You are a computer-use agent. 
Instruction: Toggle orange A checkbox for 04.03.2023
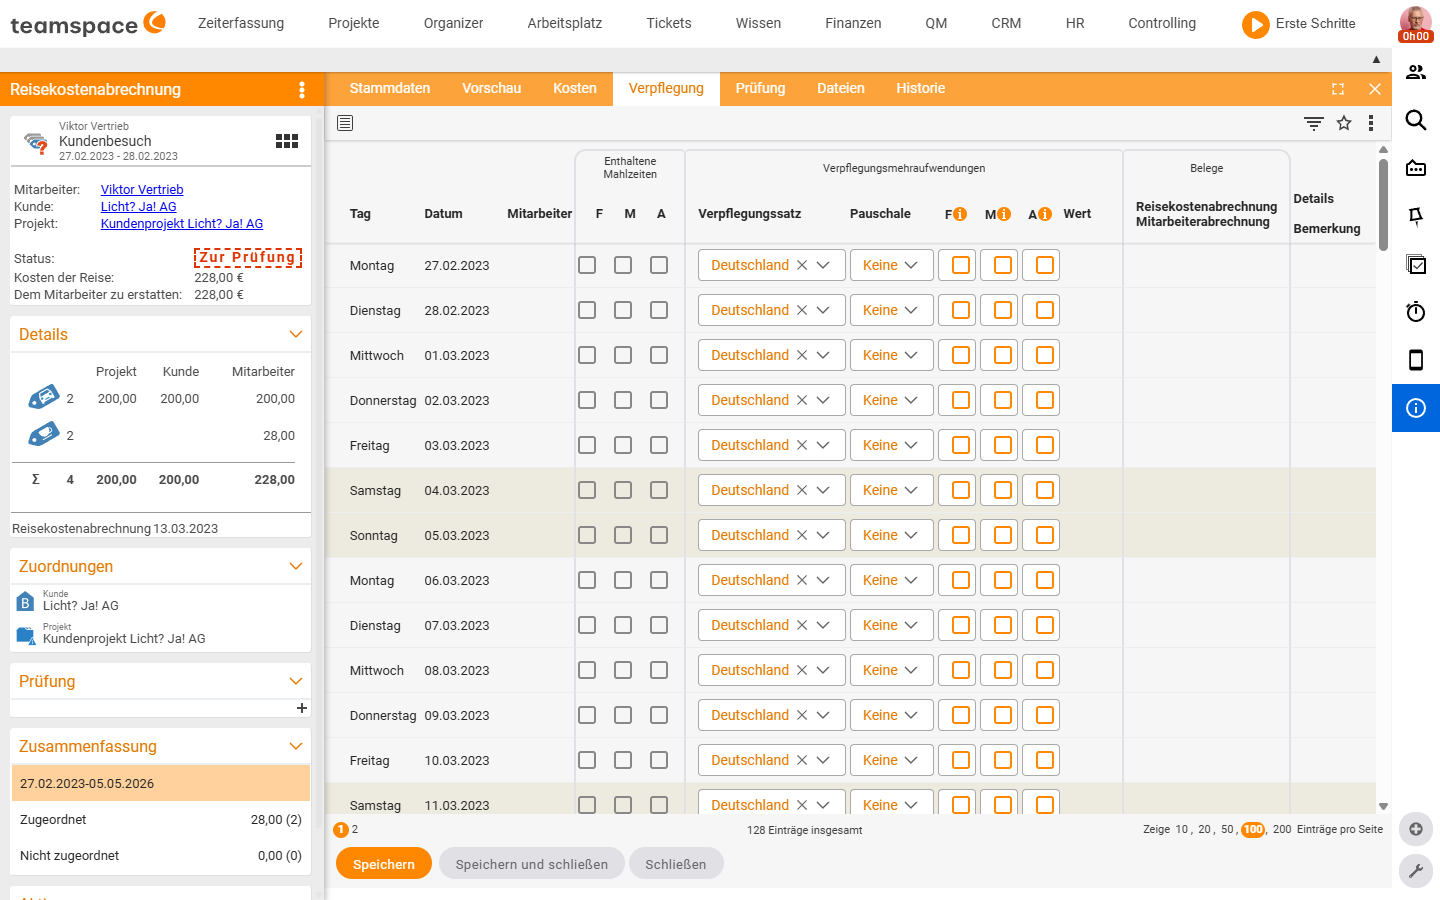[1045, 490]
